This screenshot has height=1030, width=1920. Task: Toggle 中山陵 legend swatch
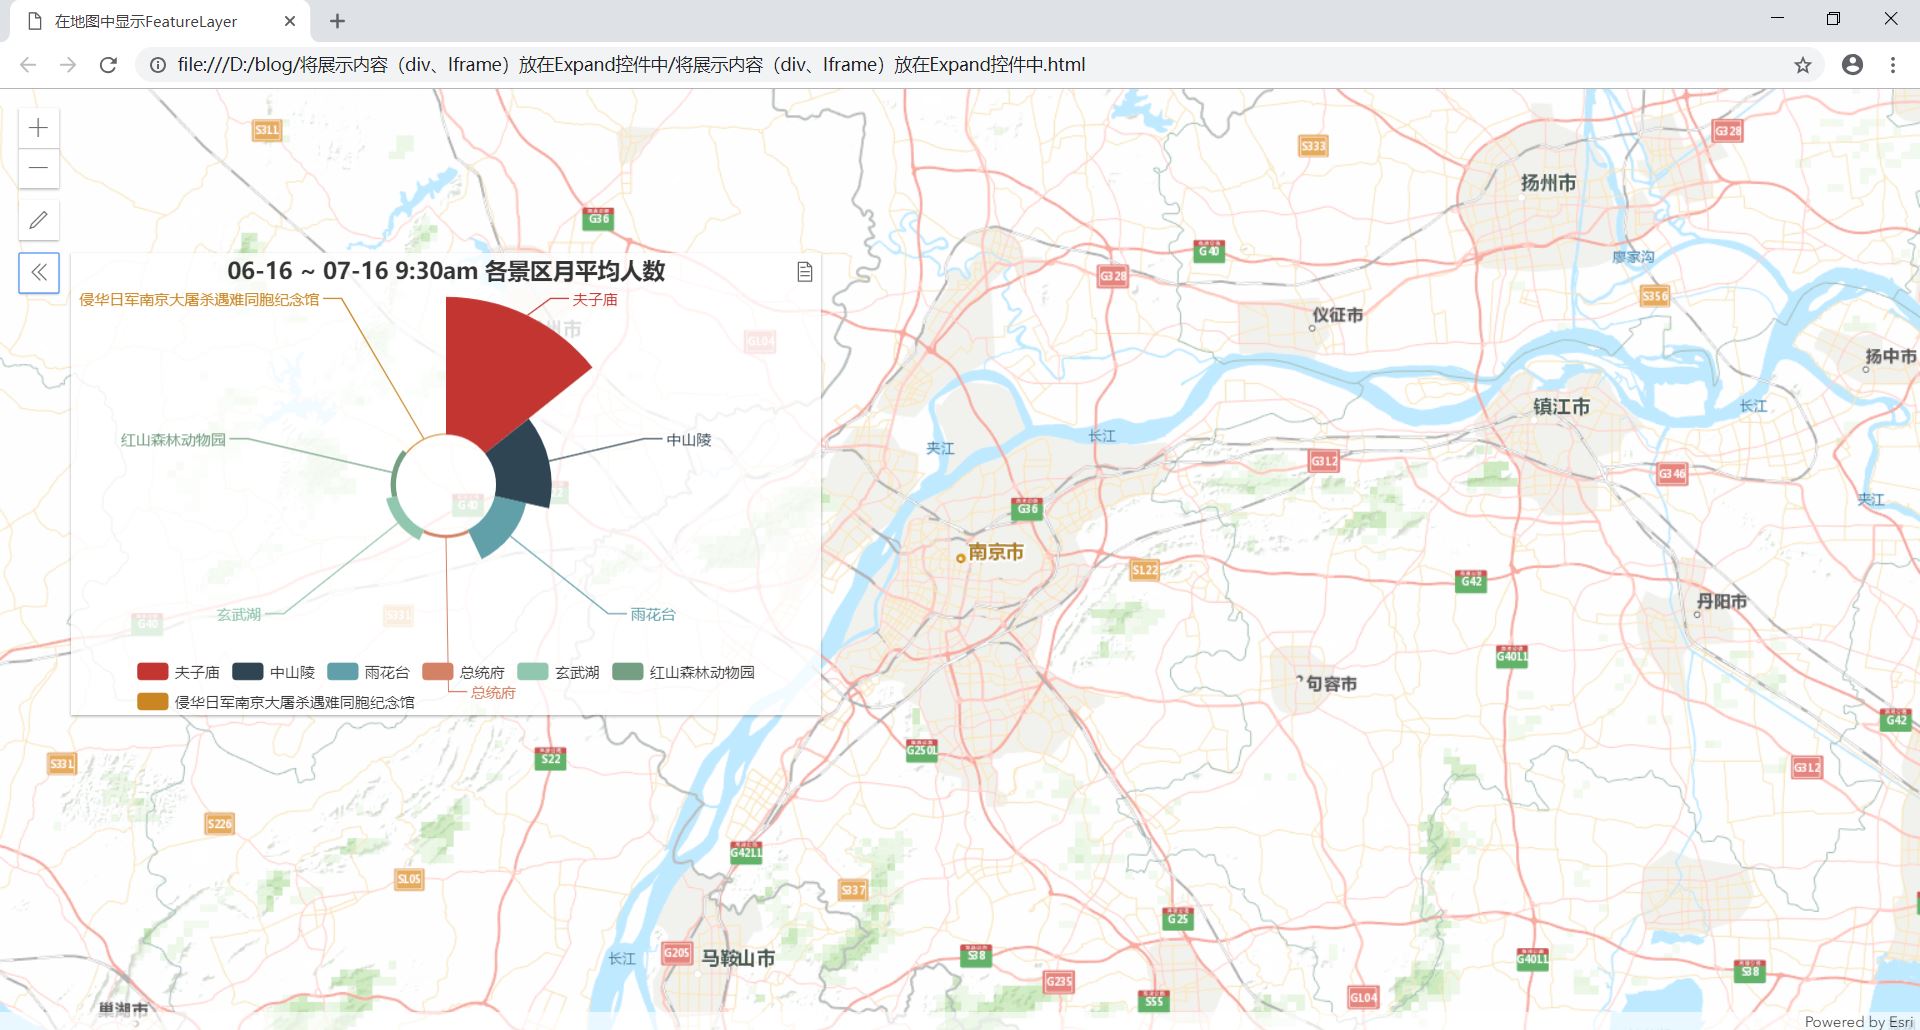pos(247,672)
